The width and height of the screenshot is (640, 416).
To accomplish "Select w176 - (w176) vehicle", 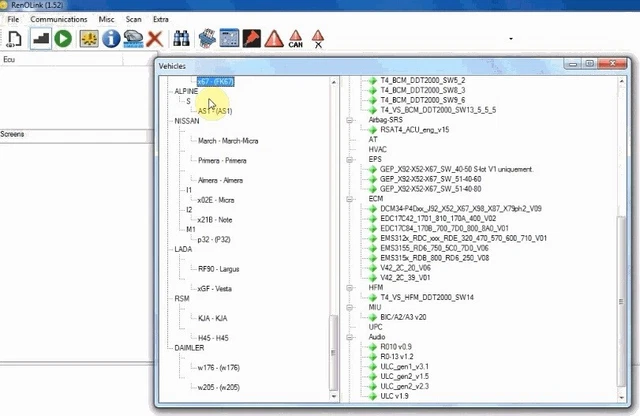I will (219, 367).
